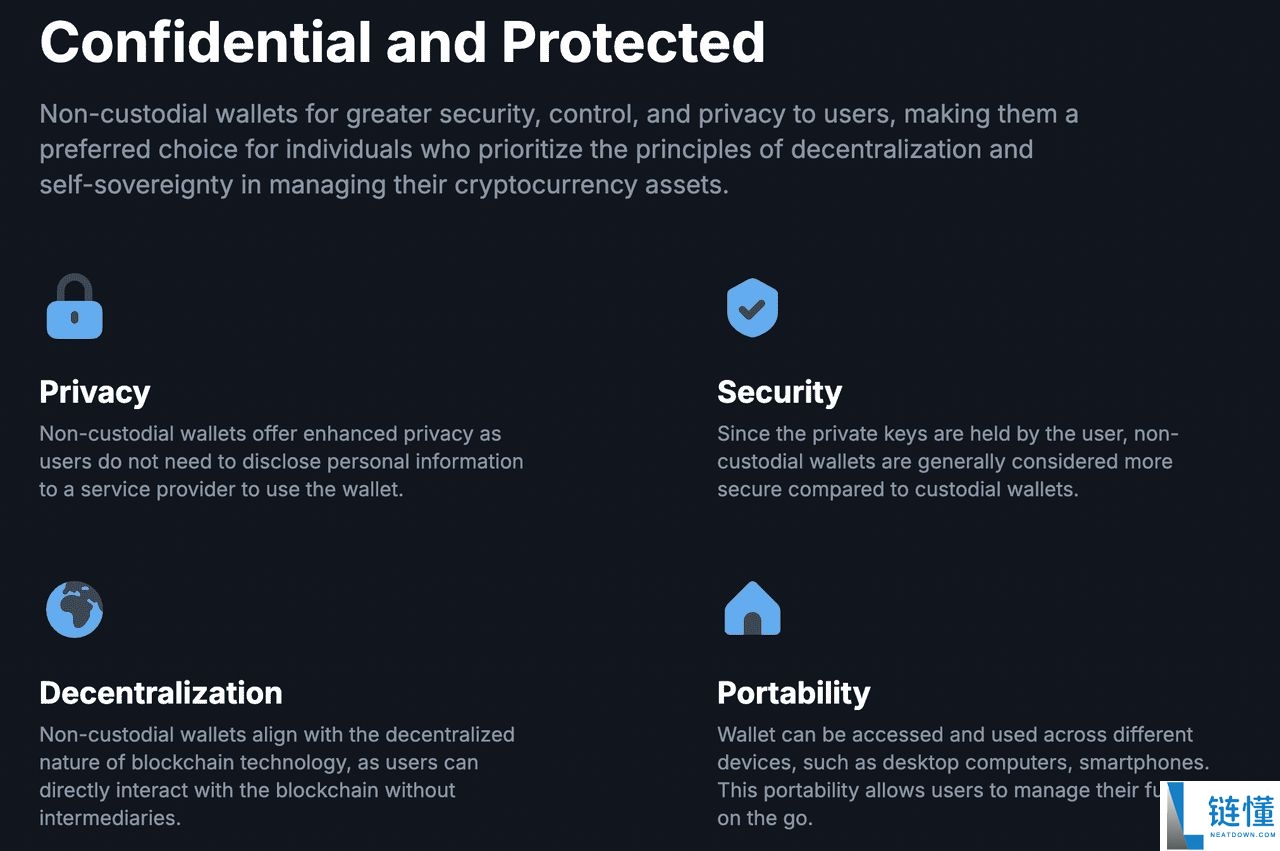This screenshot has width=1280, height=851.
Task: Click the Portability description paragraph
Action: pyautogui.click(x=950, y=762)
